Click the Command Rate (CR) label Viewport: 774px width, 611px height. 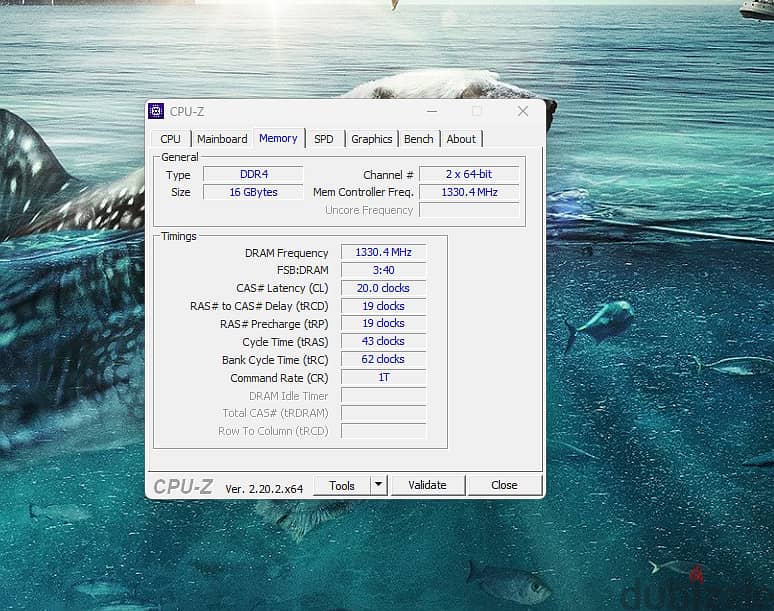[x=279, y=378]
